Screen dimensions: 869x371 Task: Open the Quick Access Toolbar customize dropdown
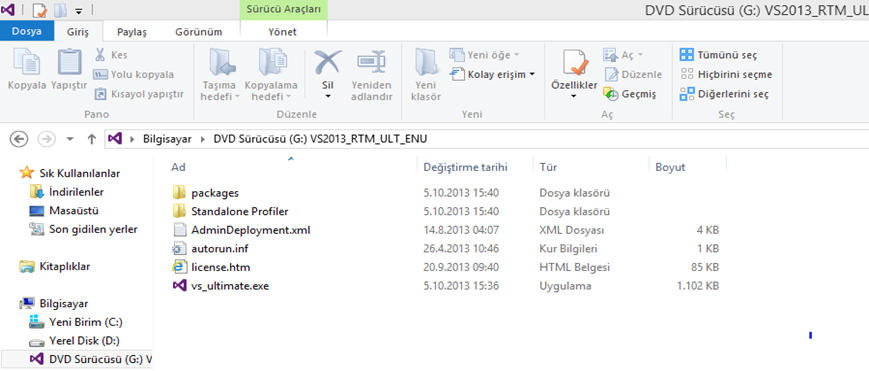(79, 11)
